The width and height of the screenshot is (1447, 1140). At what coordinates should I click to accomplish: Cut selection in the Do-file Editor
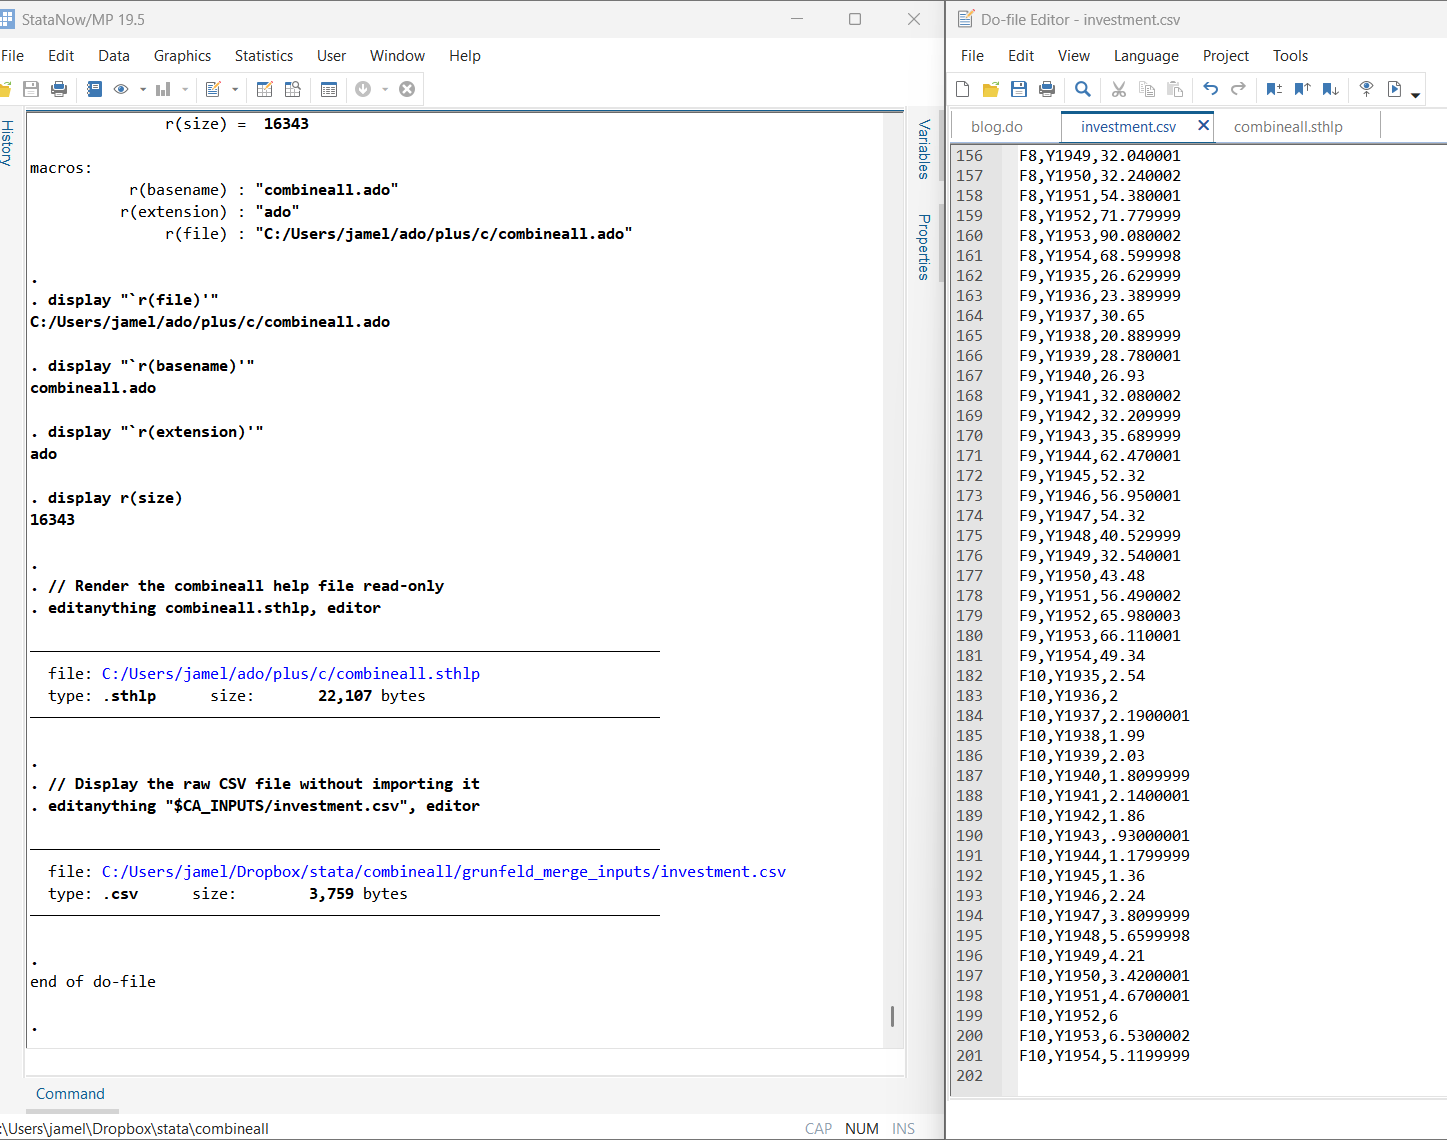pos(1119,89)
